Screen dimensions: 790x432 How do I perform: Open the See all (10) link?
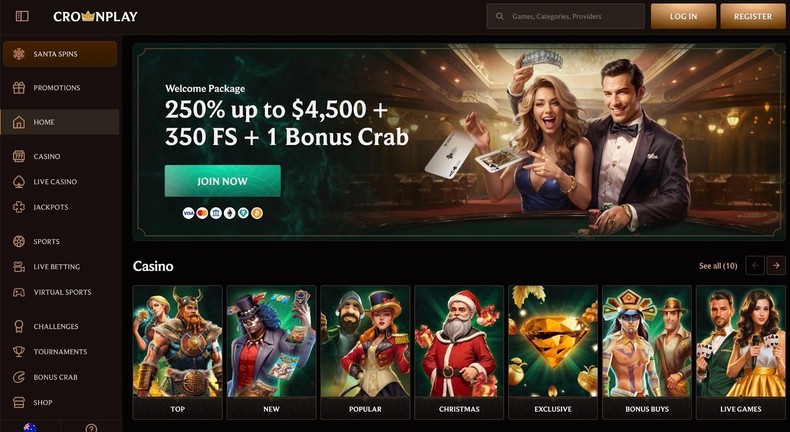718,266
